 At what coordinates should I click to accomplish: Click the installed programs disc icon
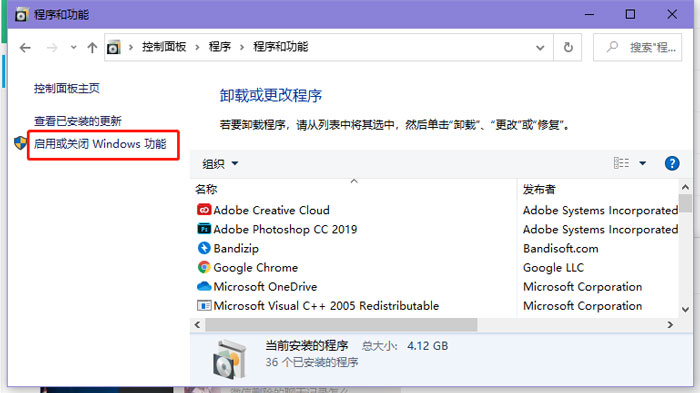[x=229, y=359]
